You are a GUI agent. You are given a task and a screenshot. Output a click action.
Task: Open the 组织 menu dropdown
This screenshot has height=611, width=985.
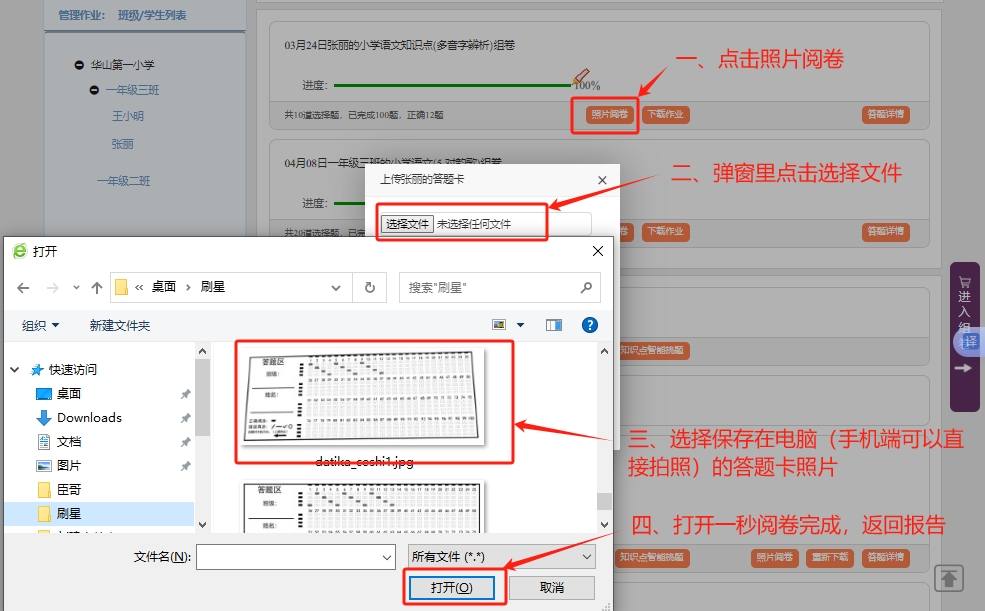click(x=41, y=325)
